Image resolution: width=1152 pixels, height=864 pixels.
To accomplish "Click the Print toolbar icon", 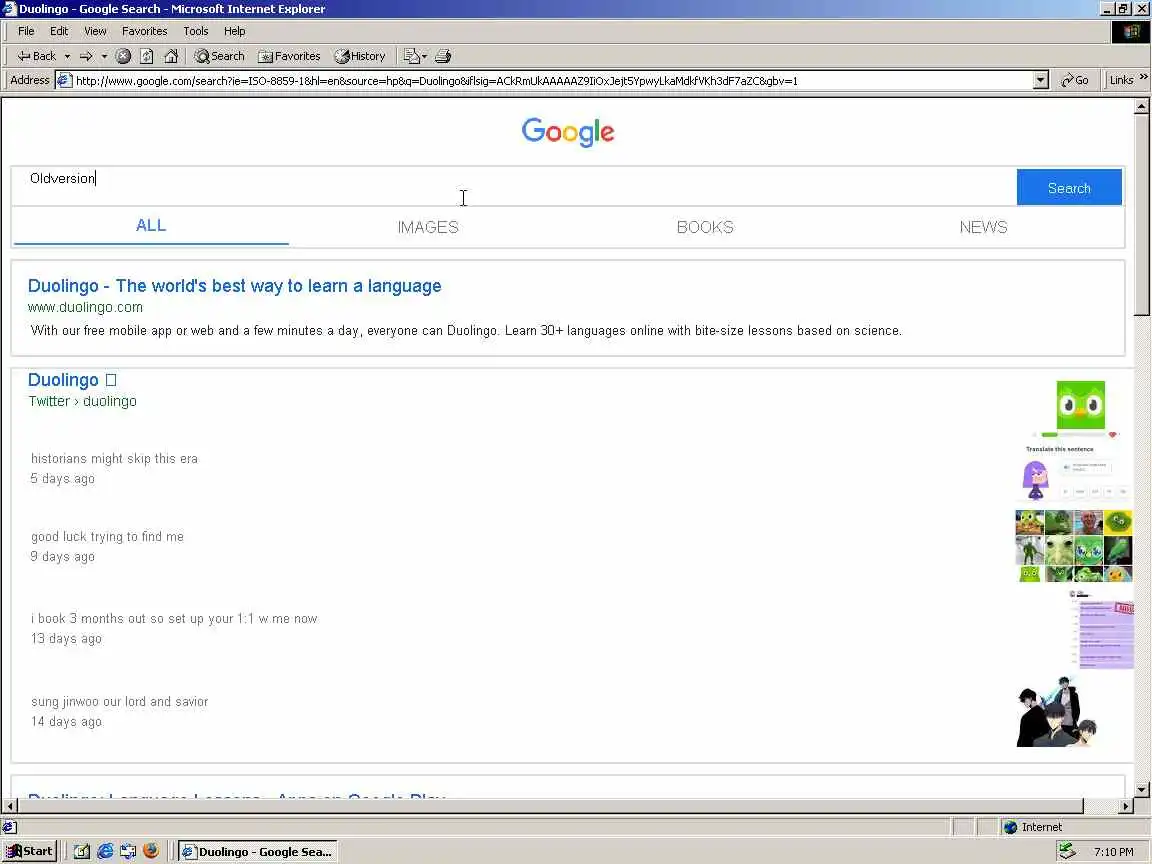I will (443, 56).
